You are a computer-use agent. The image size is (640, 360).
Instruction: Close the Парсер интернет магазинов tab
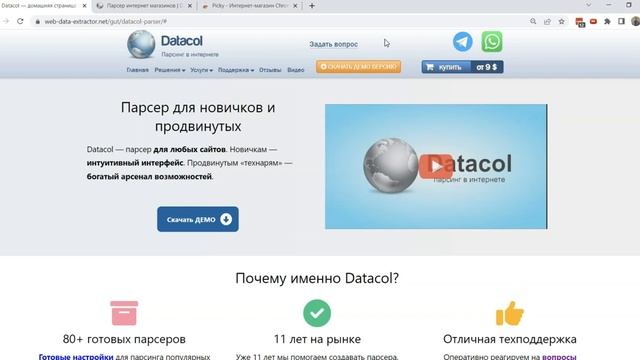point(190,6)
